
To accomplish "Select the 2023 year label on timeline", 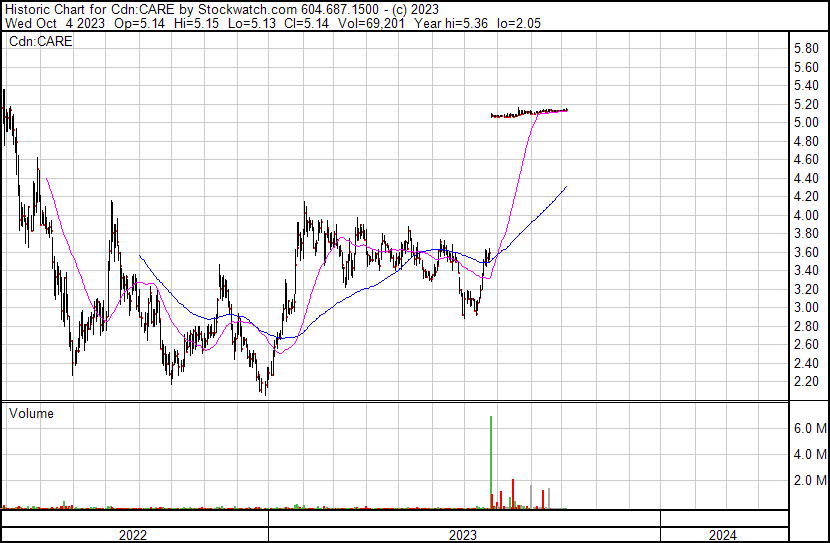I will [463, 535].
